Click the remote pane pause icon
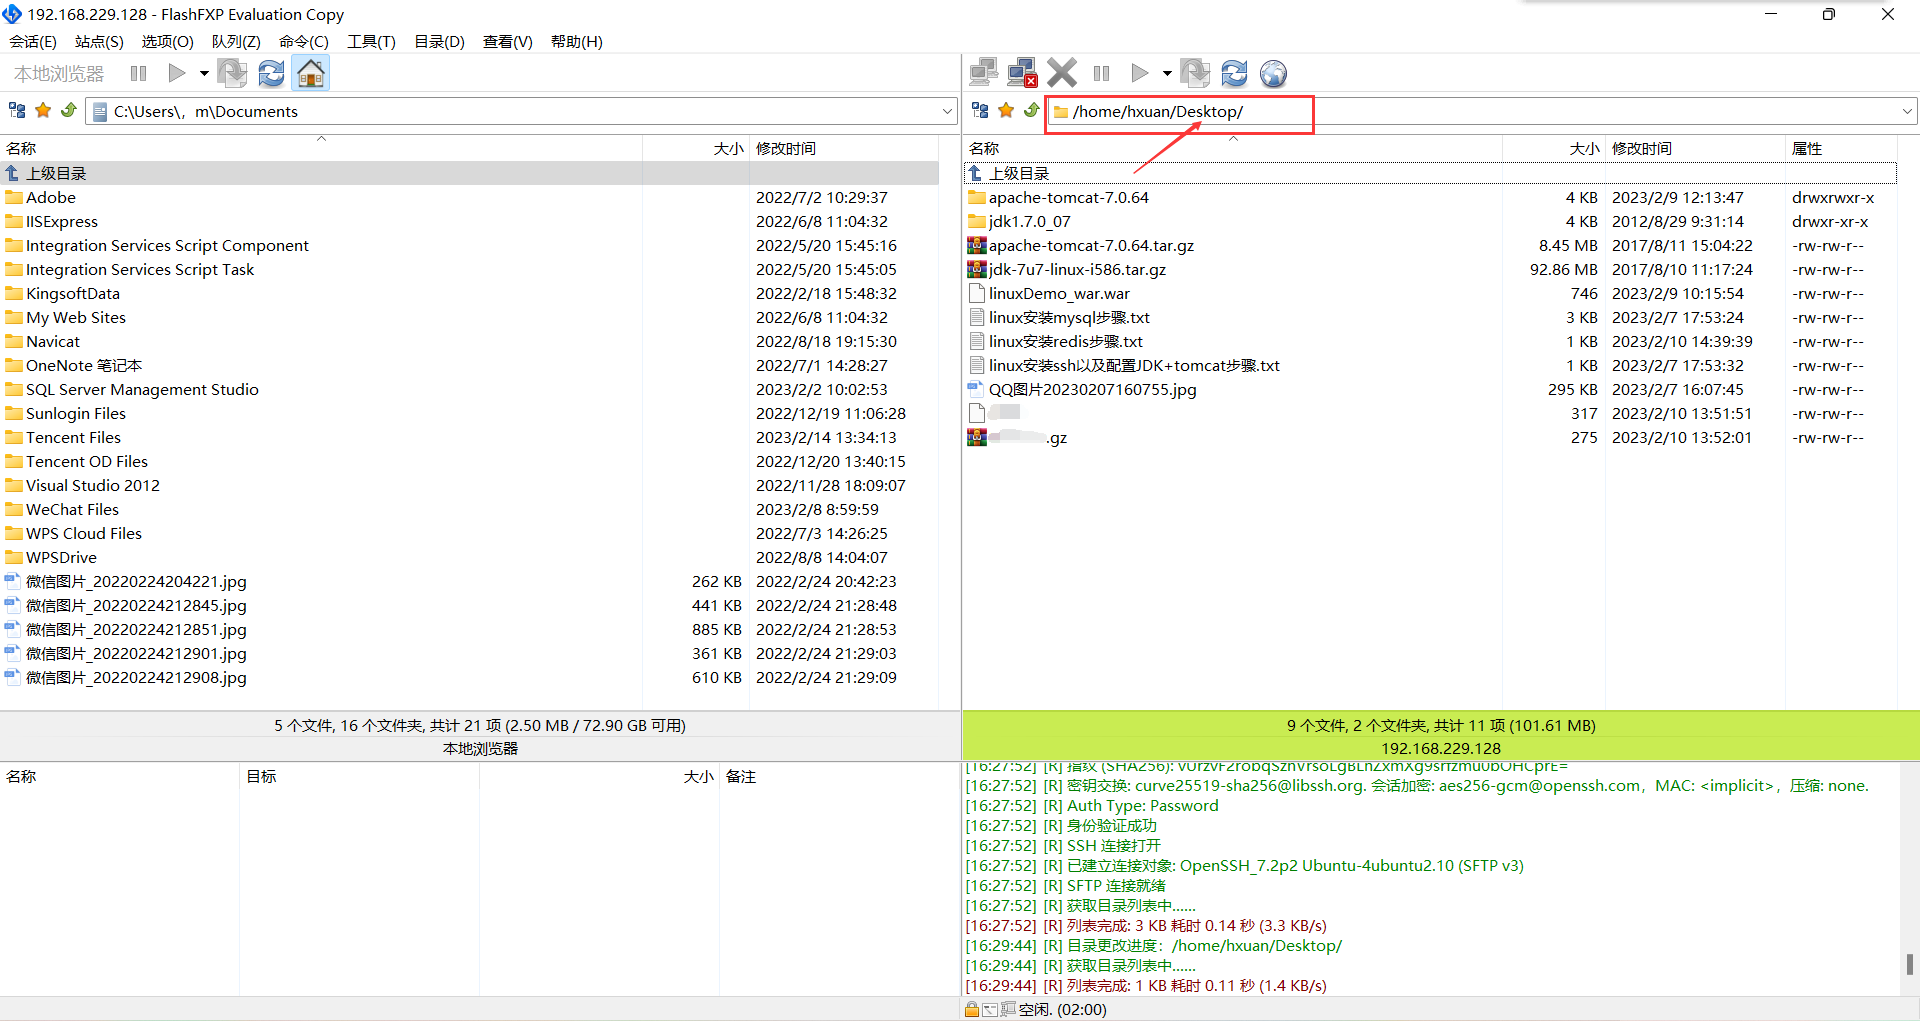The image size is (1920, 1021). click(x=1102, y=73)
